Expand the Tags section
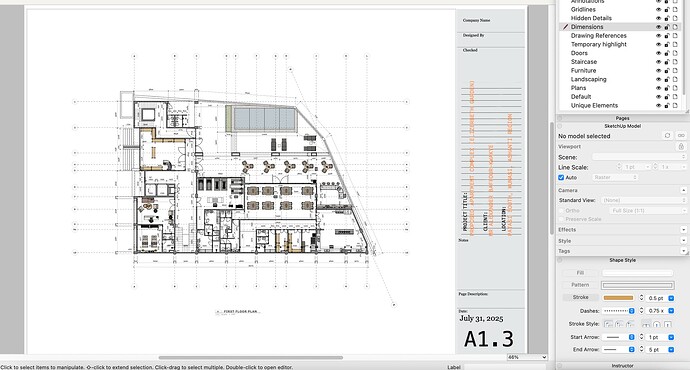This screenshot has width=690, height=370. 683,251
